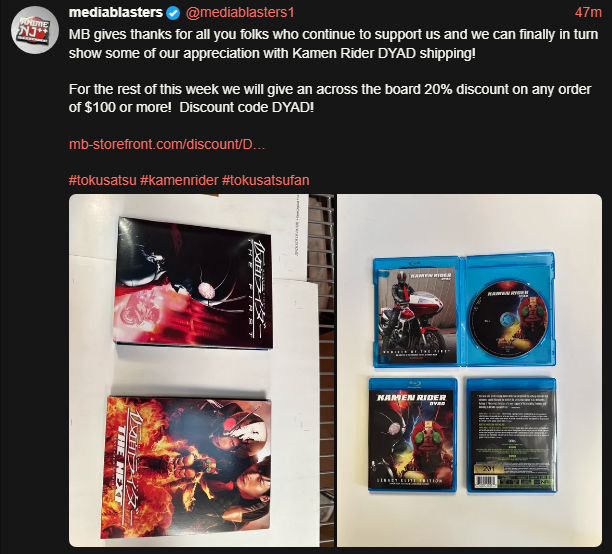Click the post text about DYAD shipping
Screen dimensions: 612x554
click(333, 44)
